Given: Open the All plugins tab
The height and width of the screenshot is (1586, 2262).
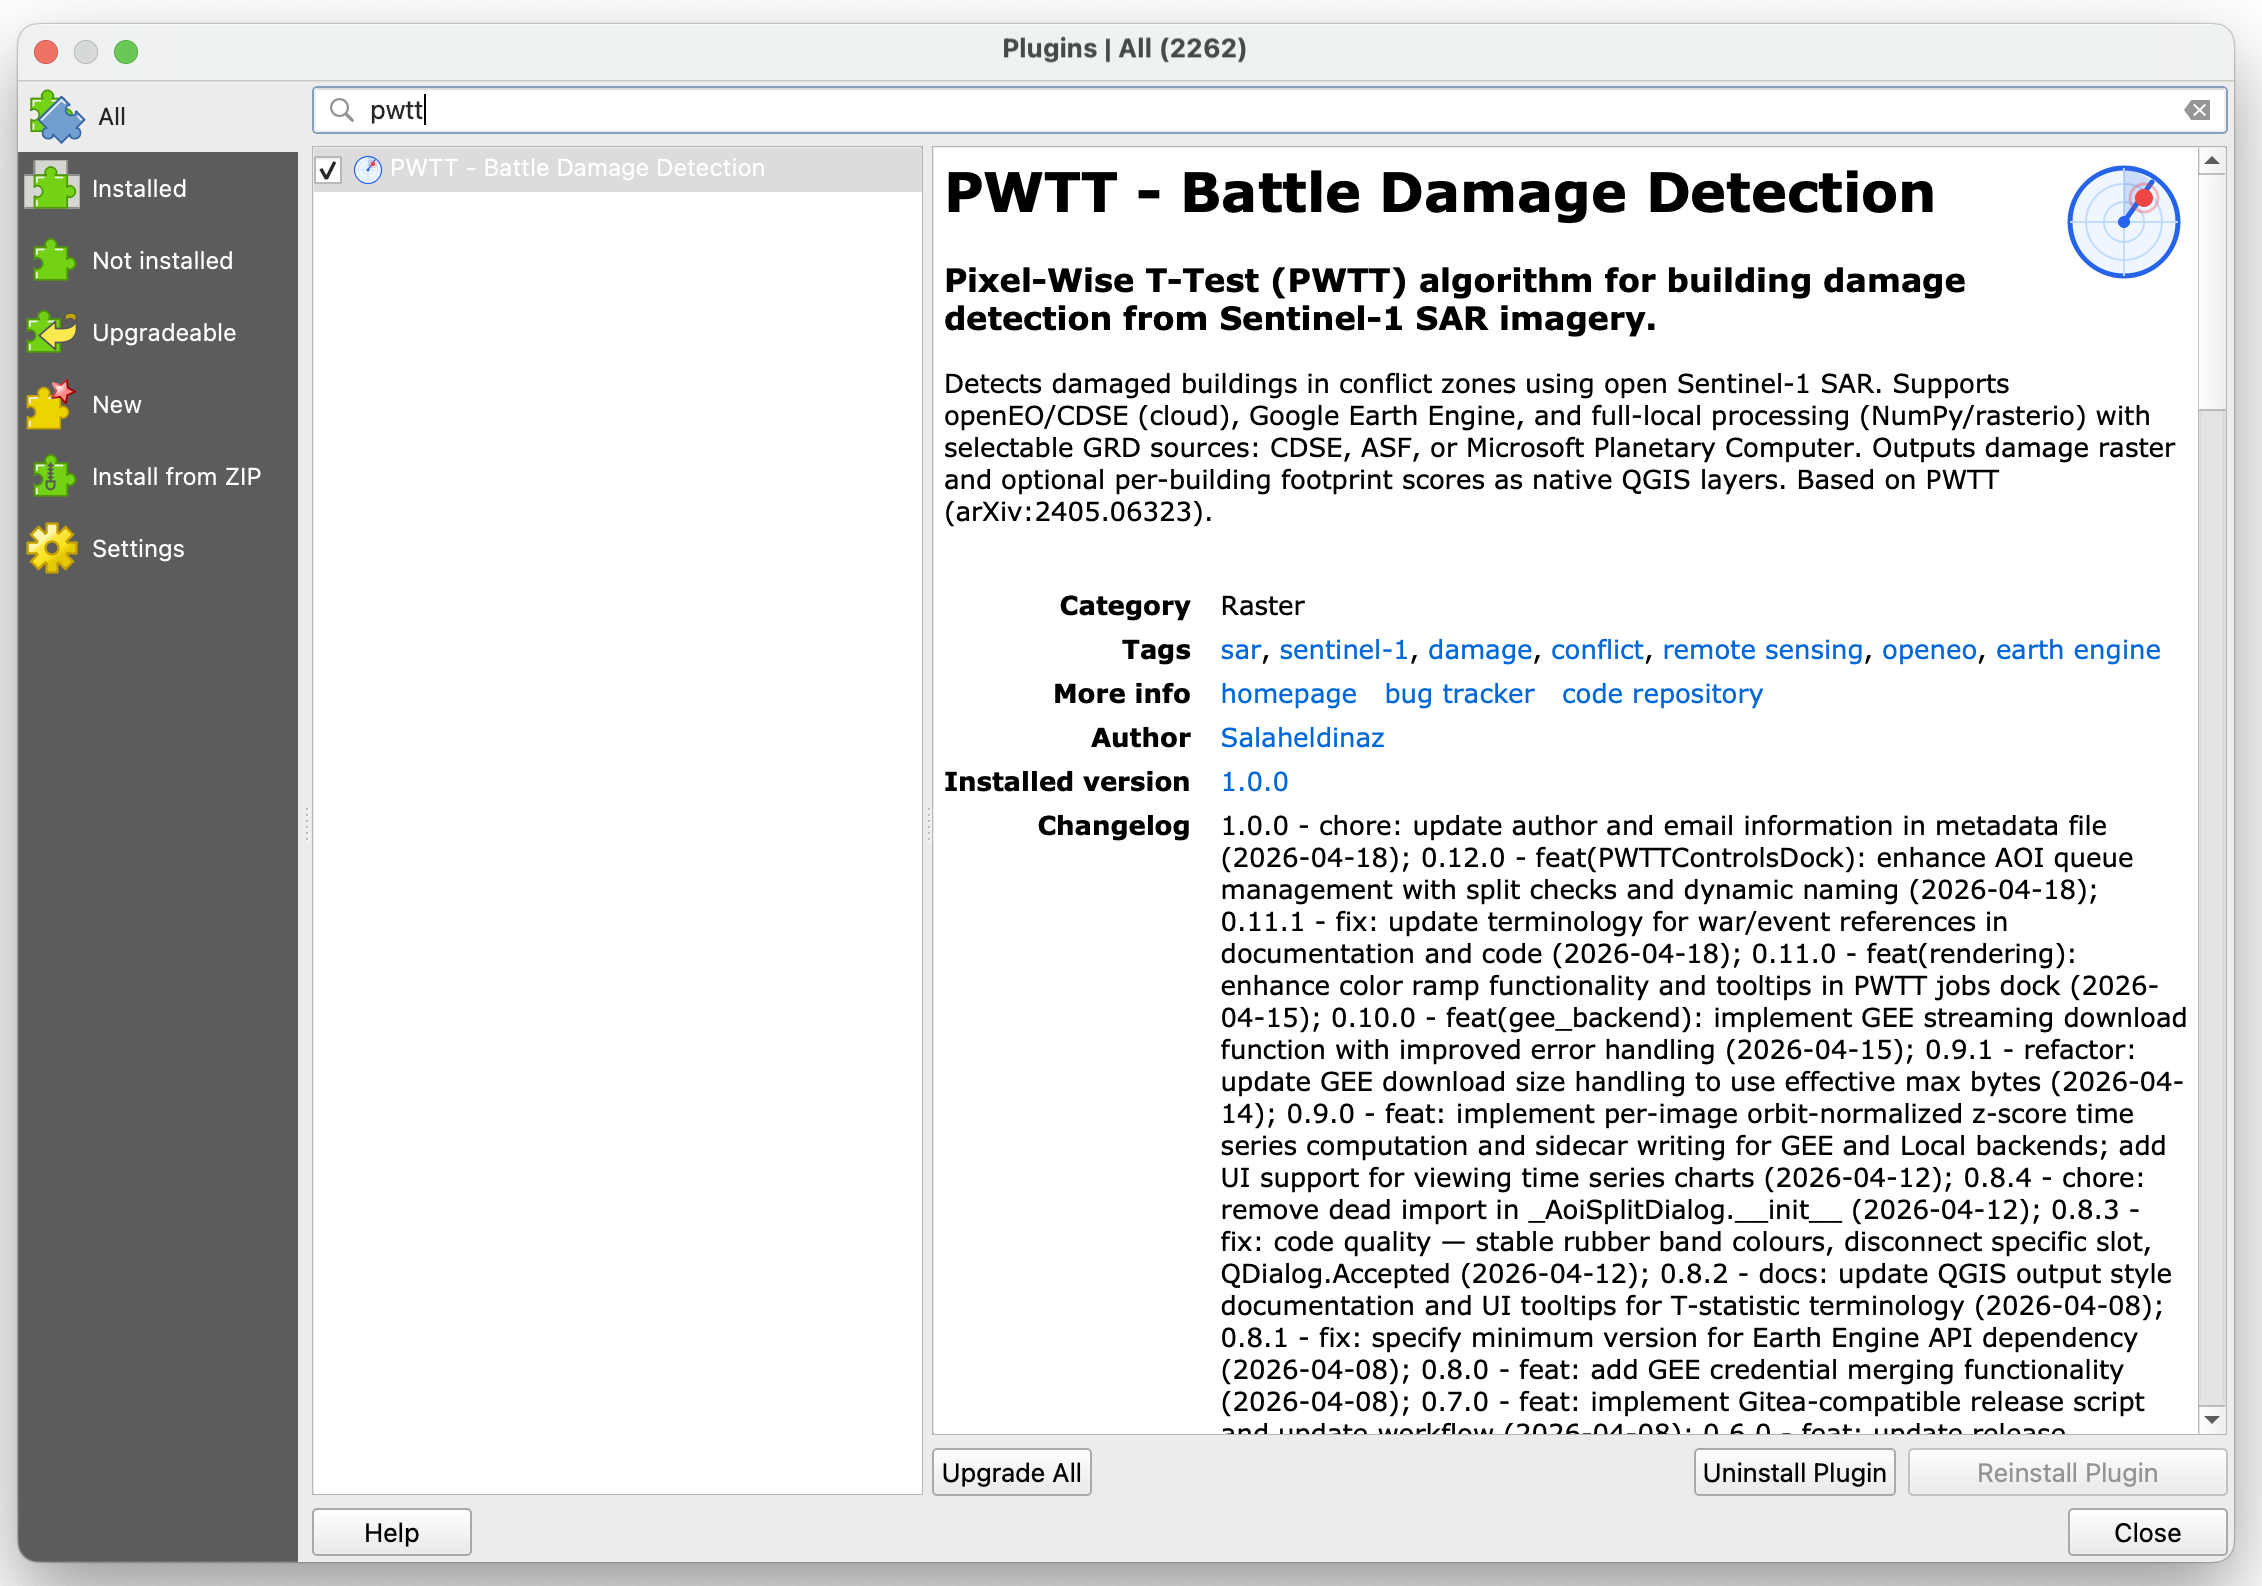Looking at the screenshot, I should click(x=158, y=117).
